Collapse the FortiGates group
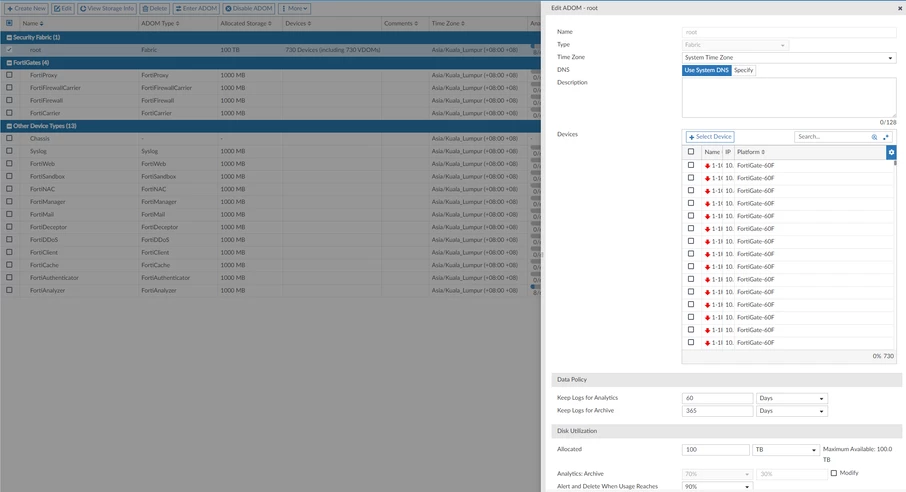Screen dimensions: 906x492 [9, 62]
